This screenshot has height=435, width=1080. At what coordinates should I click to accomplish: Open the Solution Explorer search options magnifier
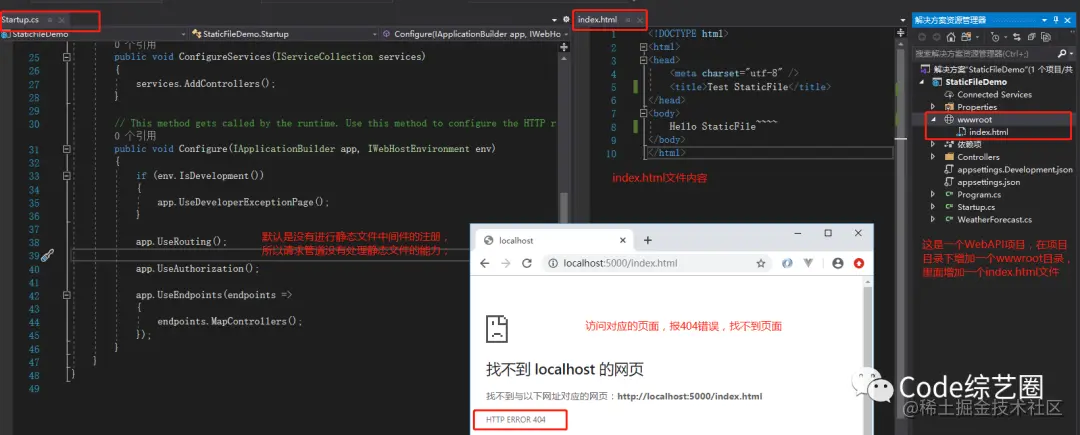1063,53
